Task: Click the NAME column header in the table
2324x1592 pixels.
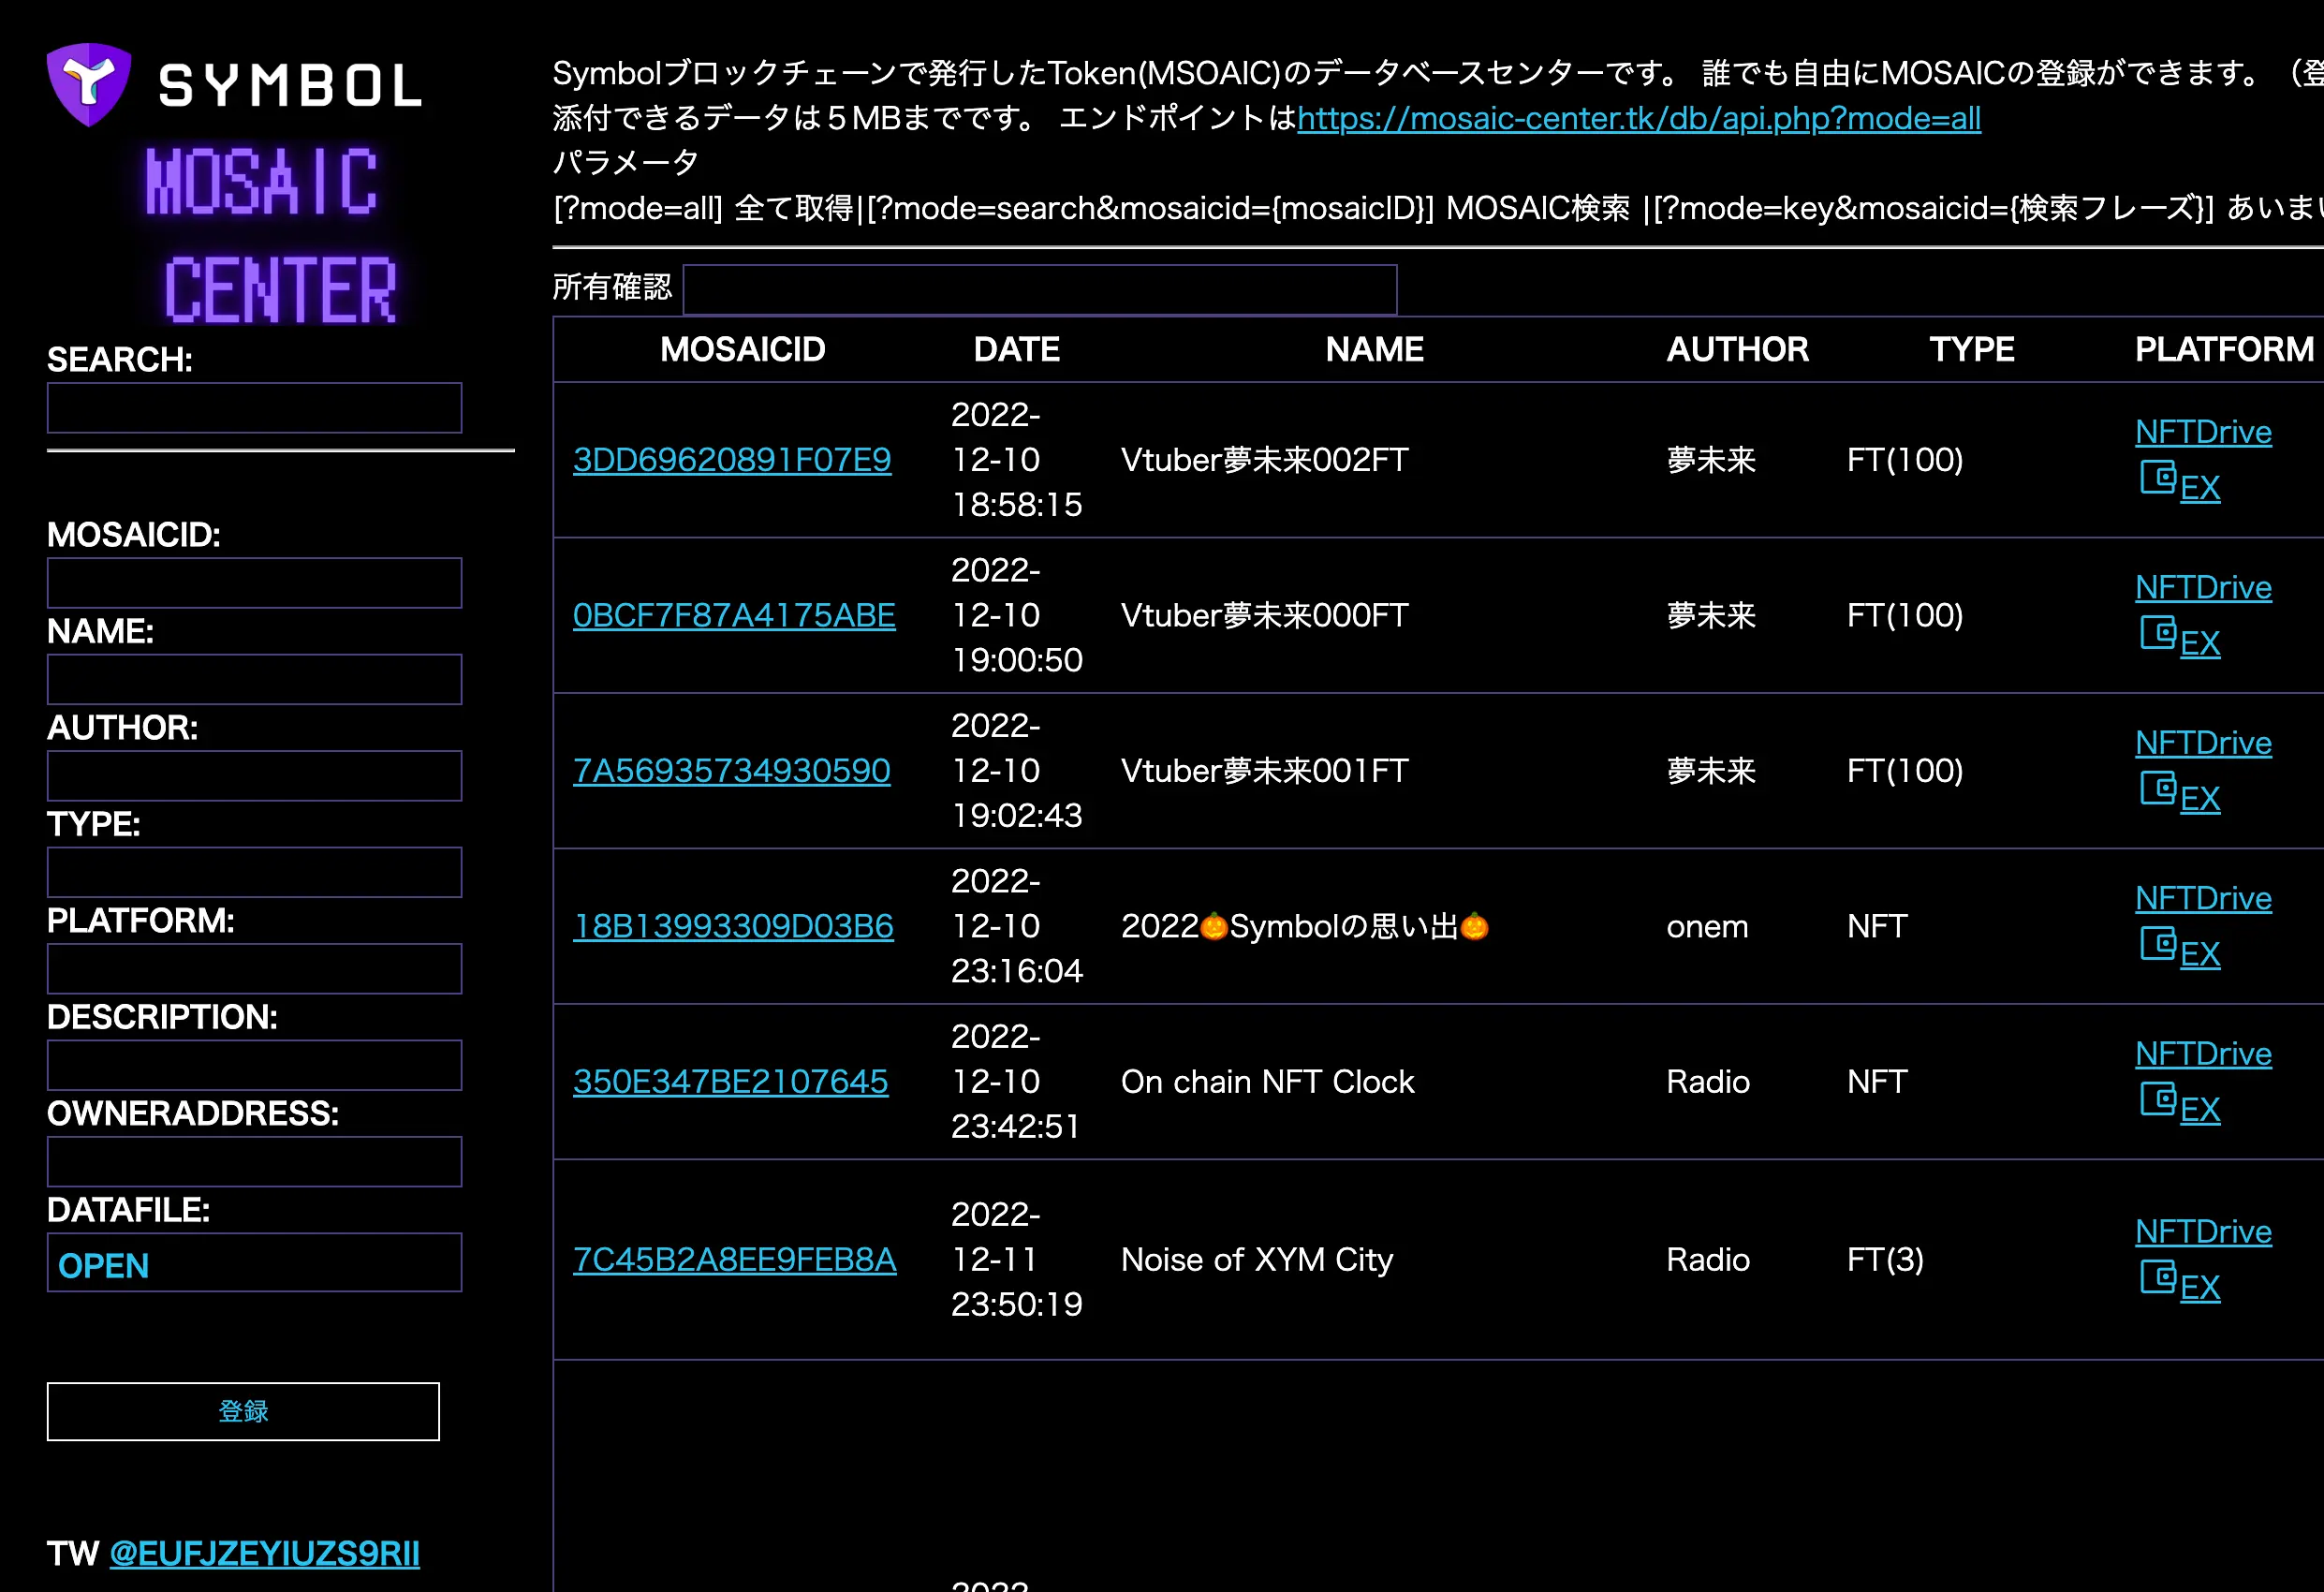Action: pyautogui.click(x=1375, y=349)
